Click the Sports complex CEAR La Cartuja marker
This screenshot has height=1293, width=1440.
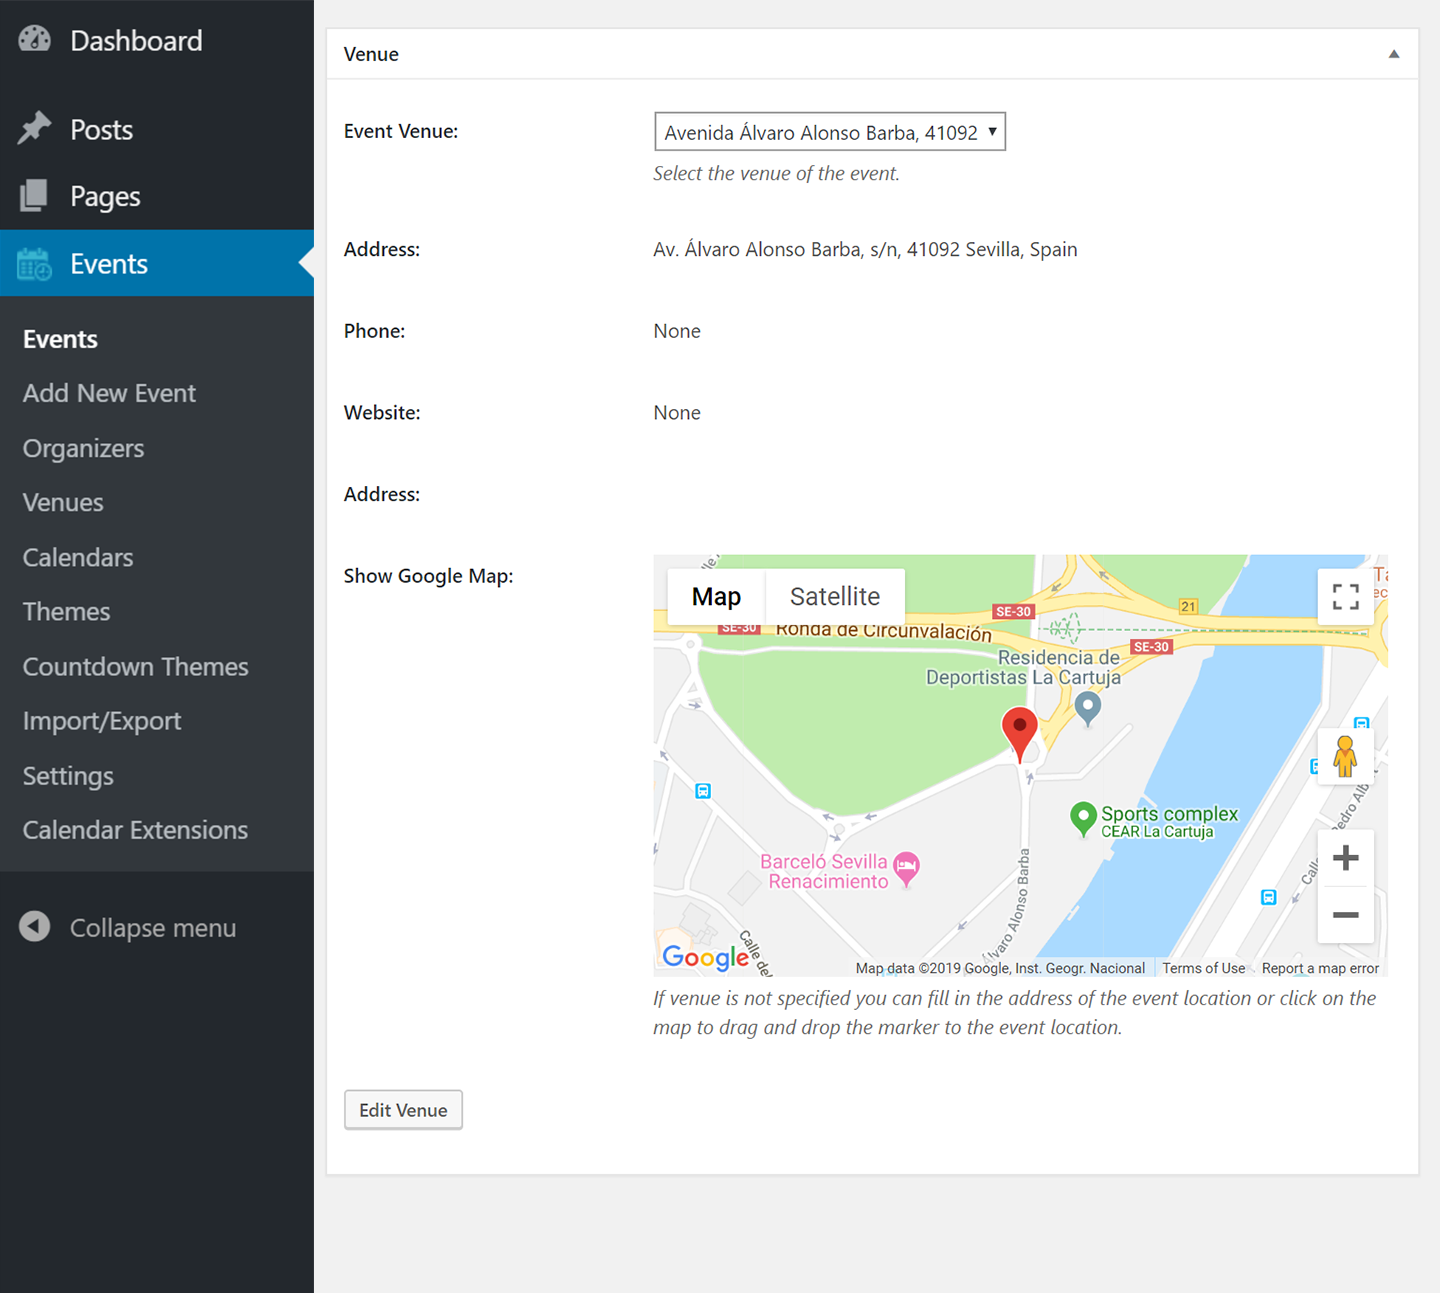pyautogui.click(x=1083, y=818)
